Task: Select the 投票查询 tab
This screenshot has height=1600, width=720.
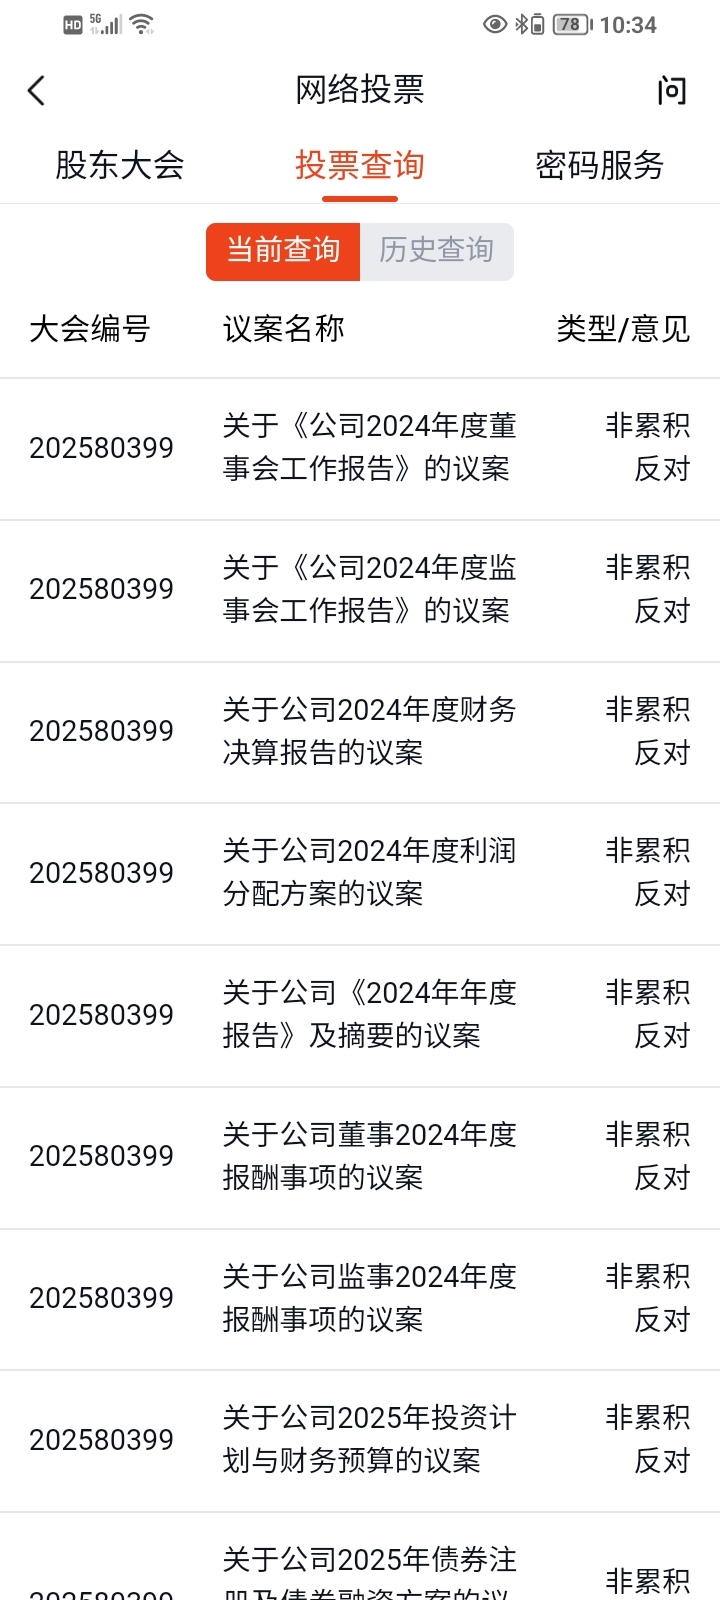Action: (360, 165)
